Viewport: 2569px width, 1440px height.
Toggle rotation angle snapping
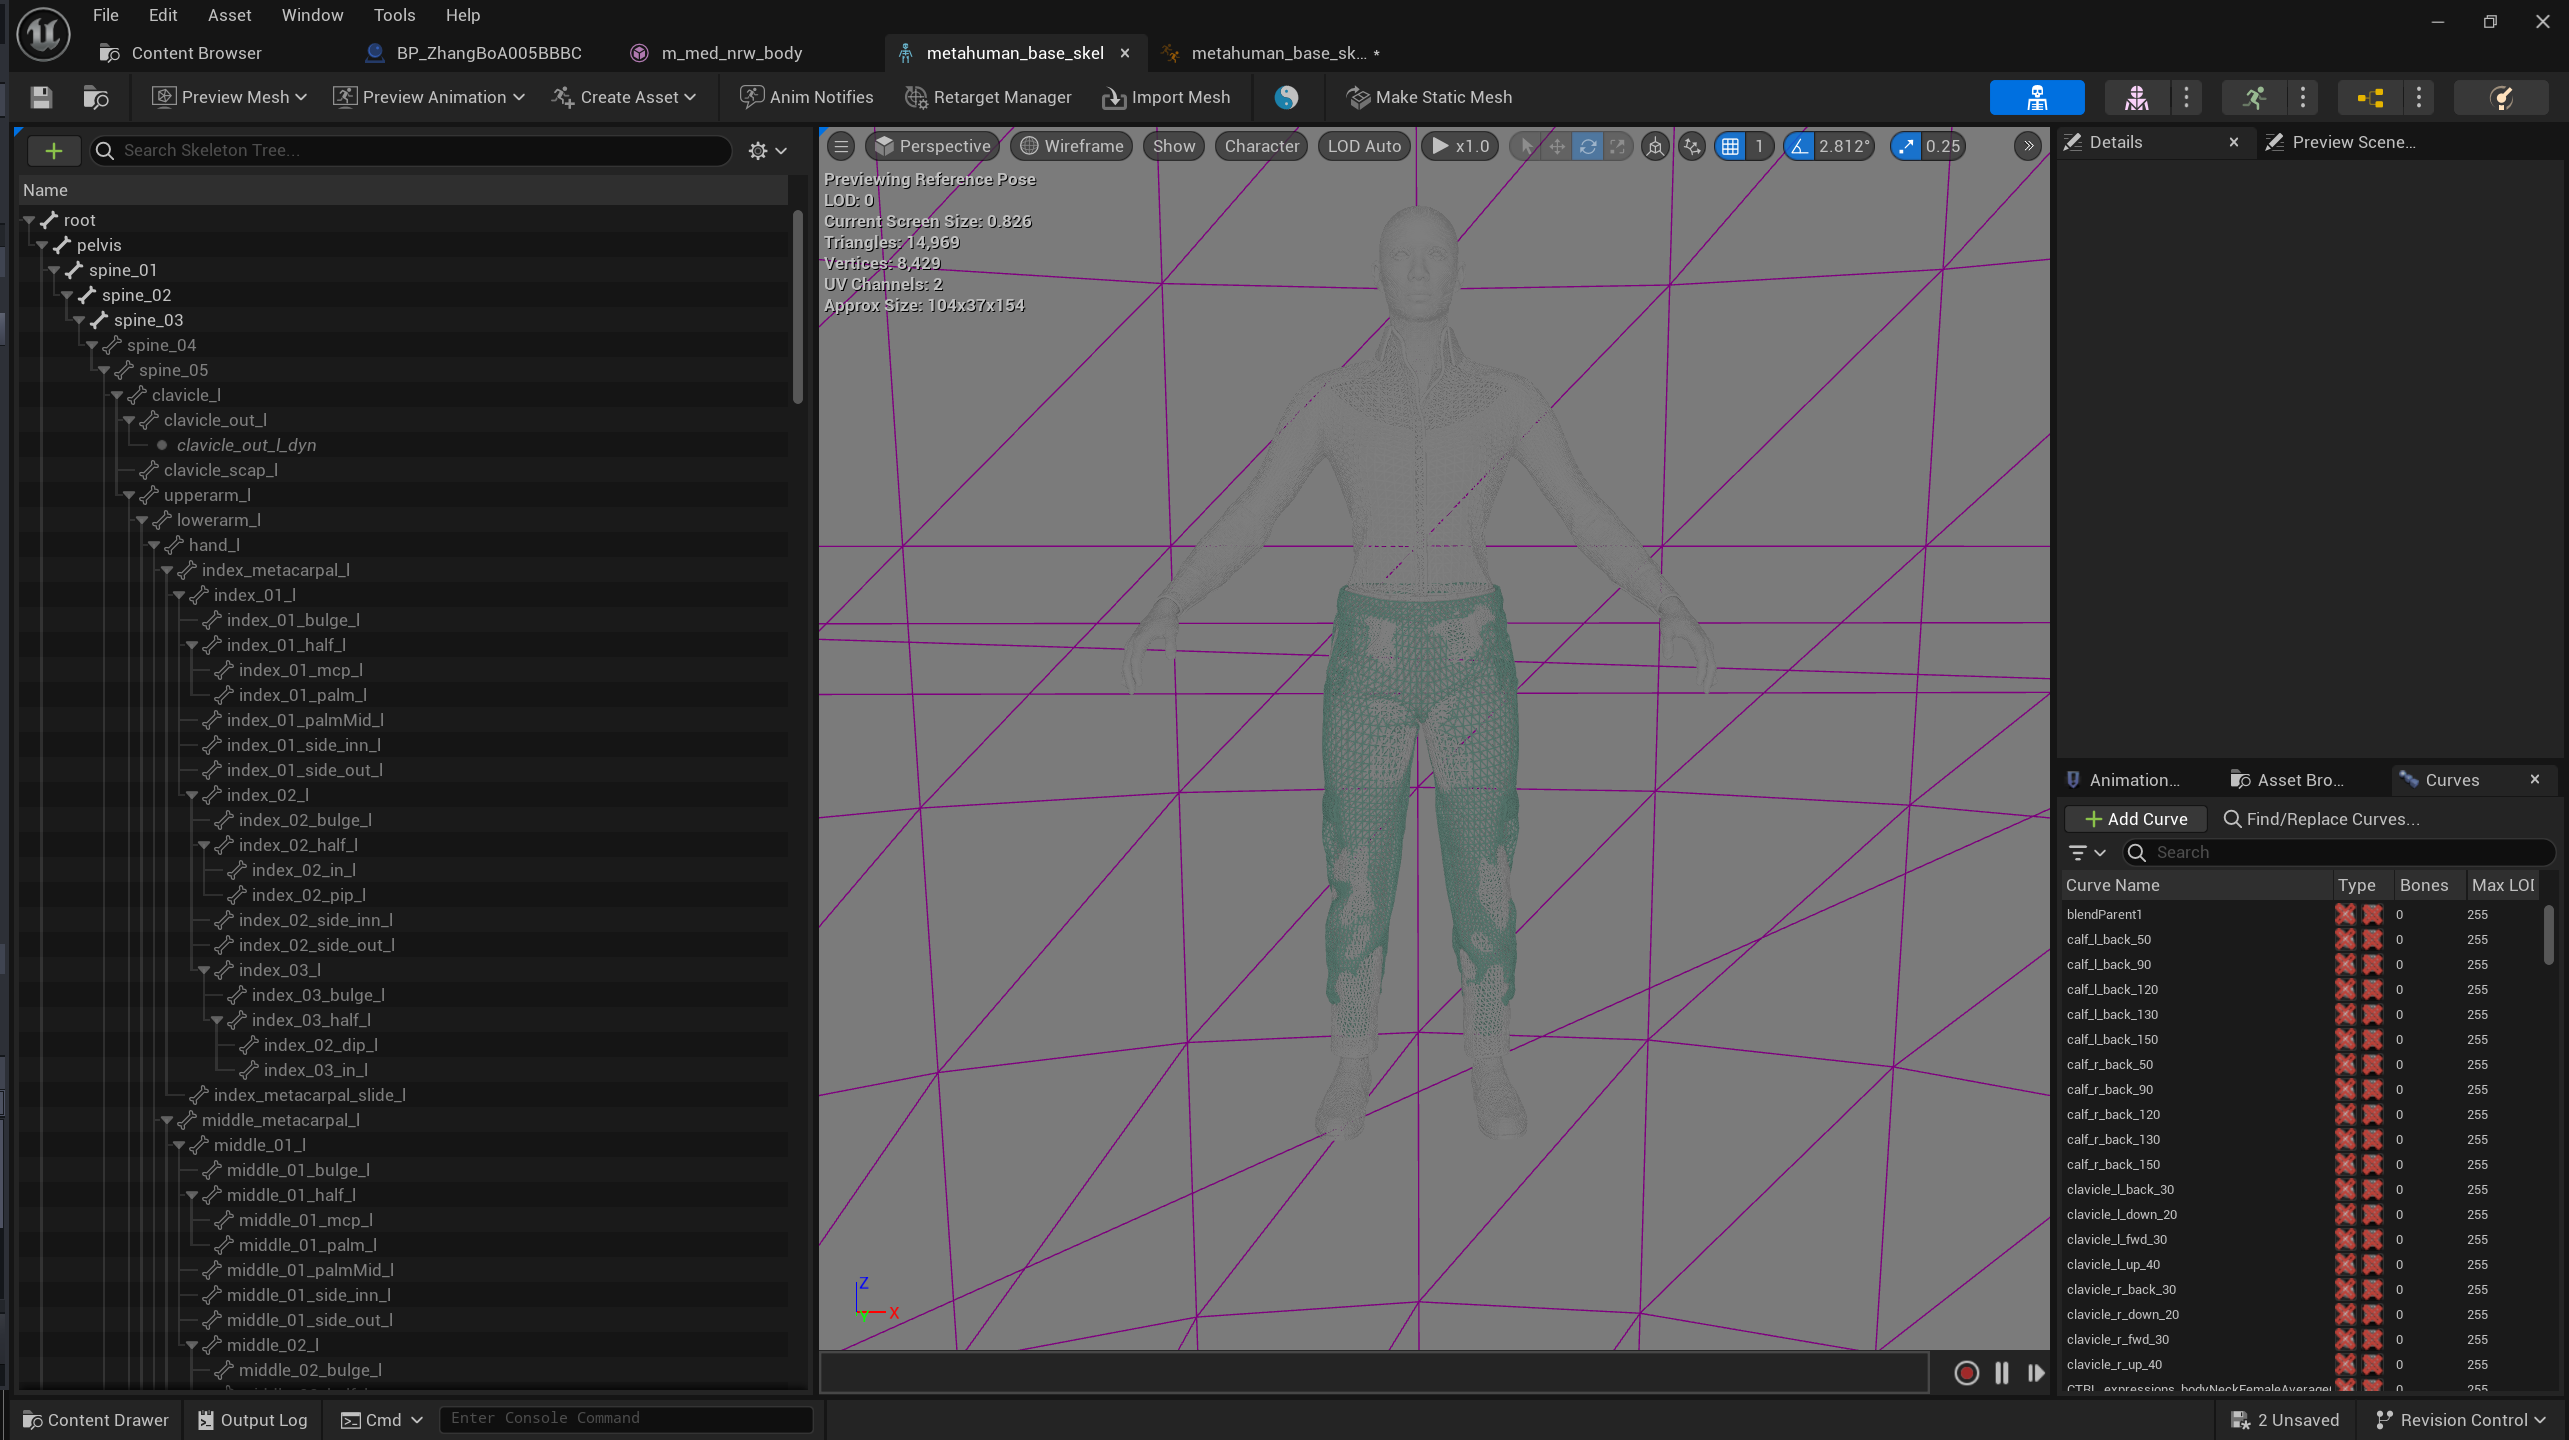1799,146
